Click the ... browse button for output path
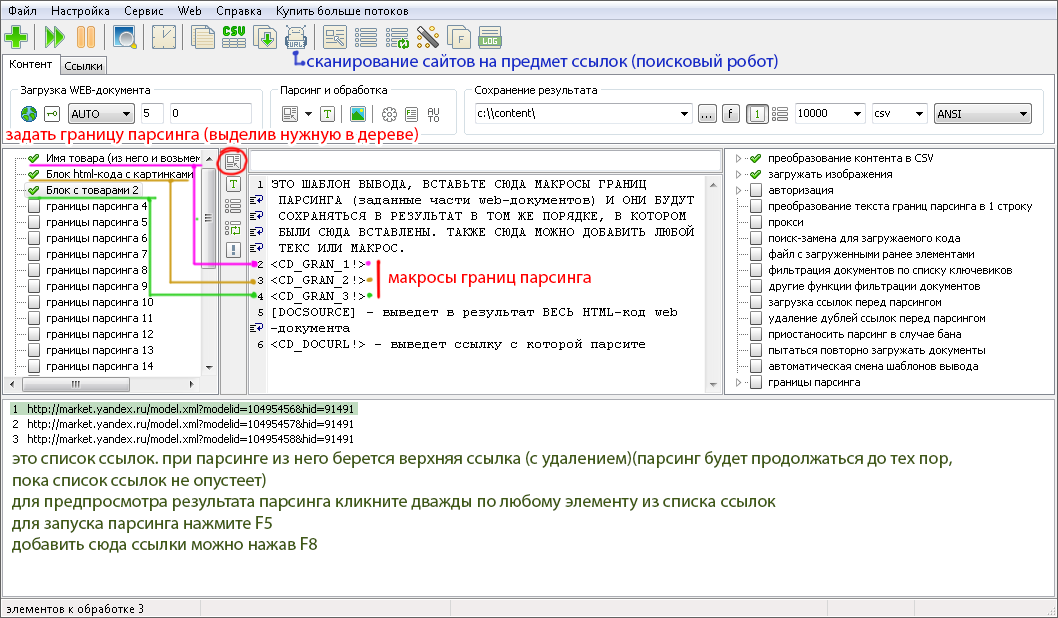This screenshot has height=618, width=1058. pyautogui.click(x=706, y=114)
